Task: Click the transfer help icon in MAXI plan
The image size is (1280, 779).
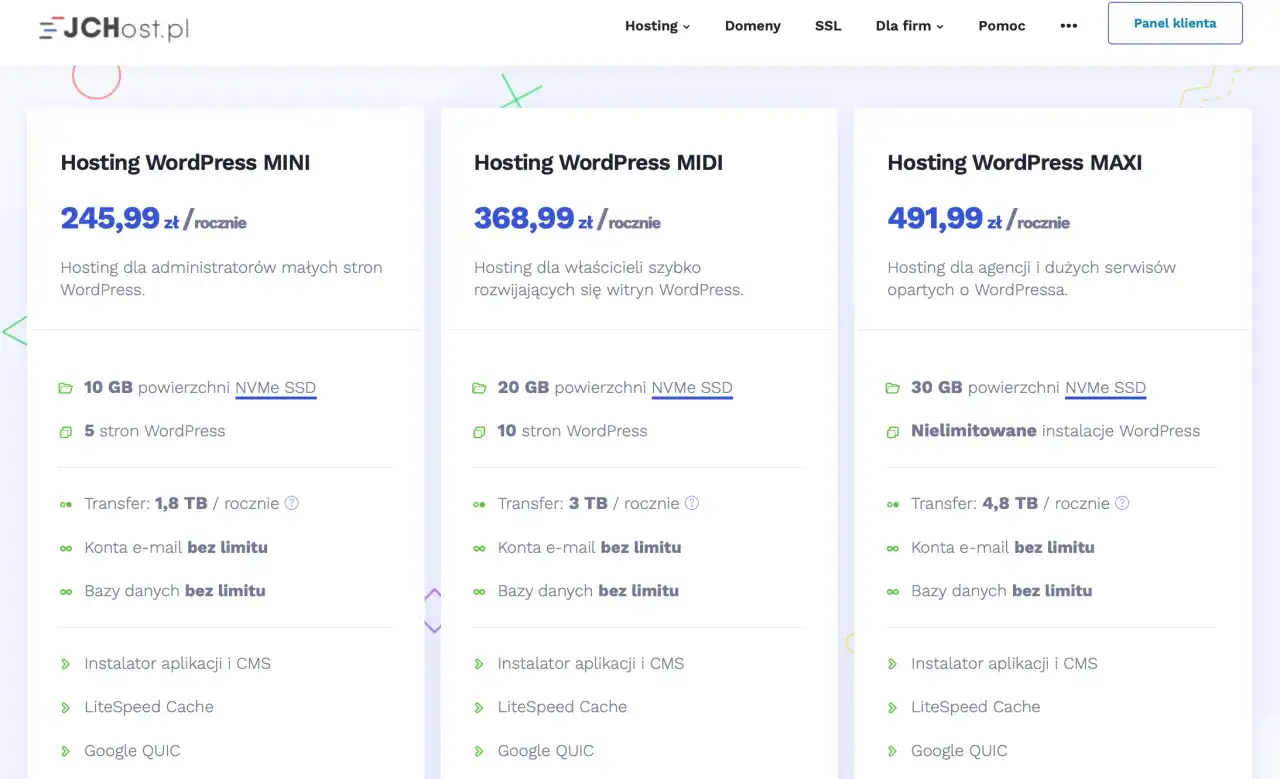Action: coord(1122,503)
